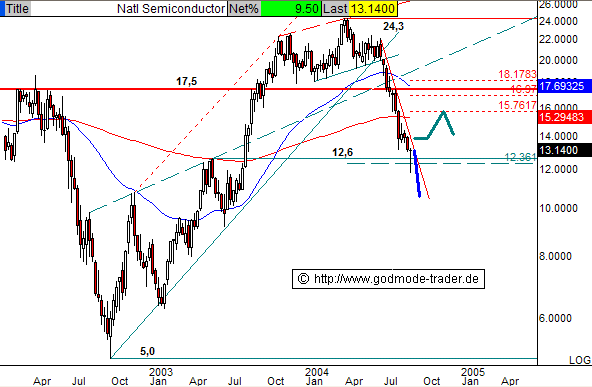Toggle the LOG scale indicator
This screenshot has height=387, width=592.
point(580,360)
